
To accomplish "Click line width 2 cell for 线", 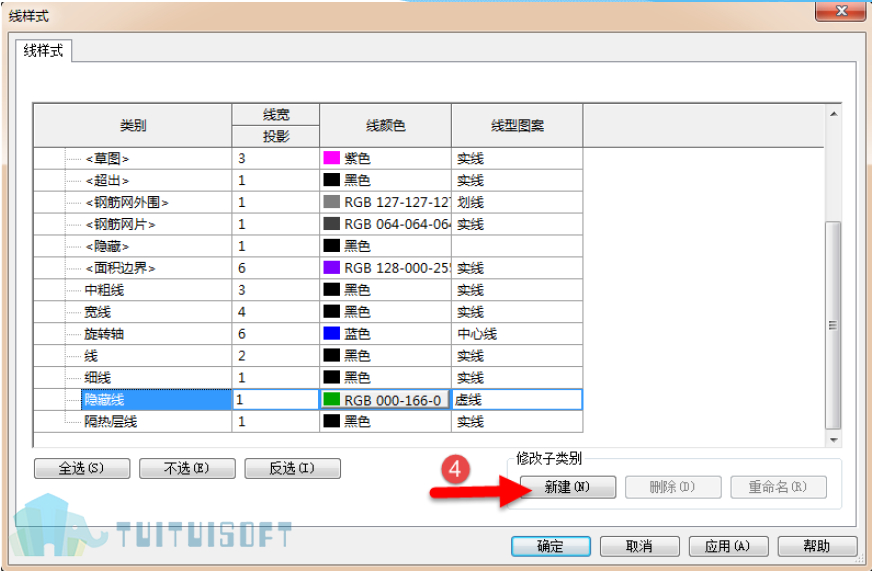I will (x=275, y=356).
